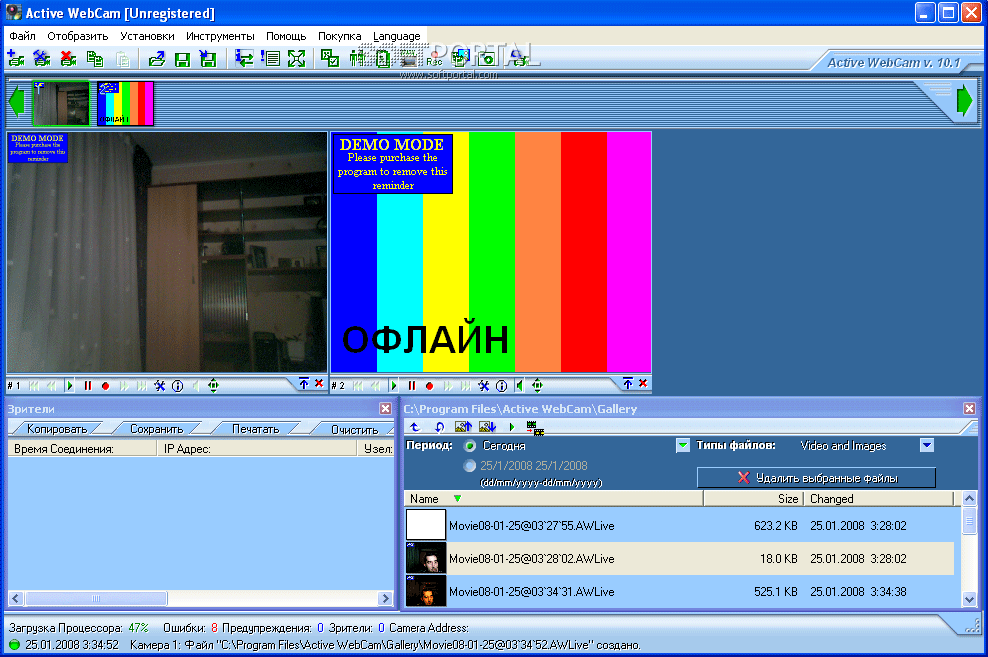988x657 pixels.
Task: Show camera #1 info icon
Action: coord(178,386)
